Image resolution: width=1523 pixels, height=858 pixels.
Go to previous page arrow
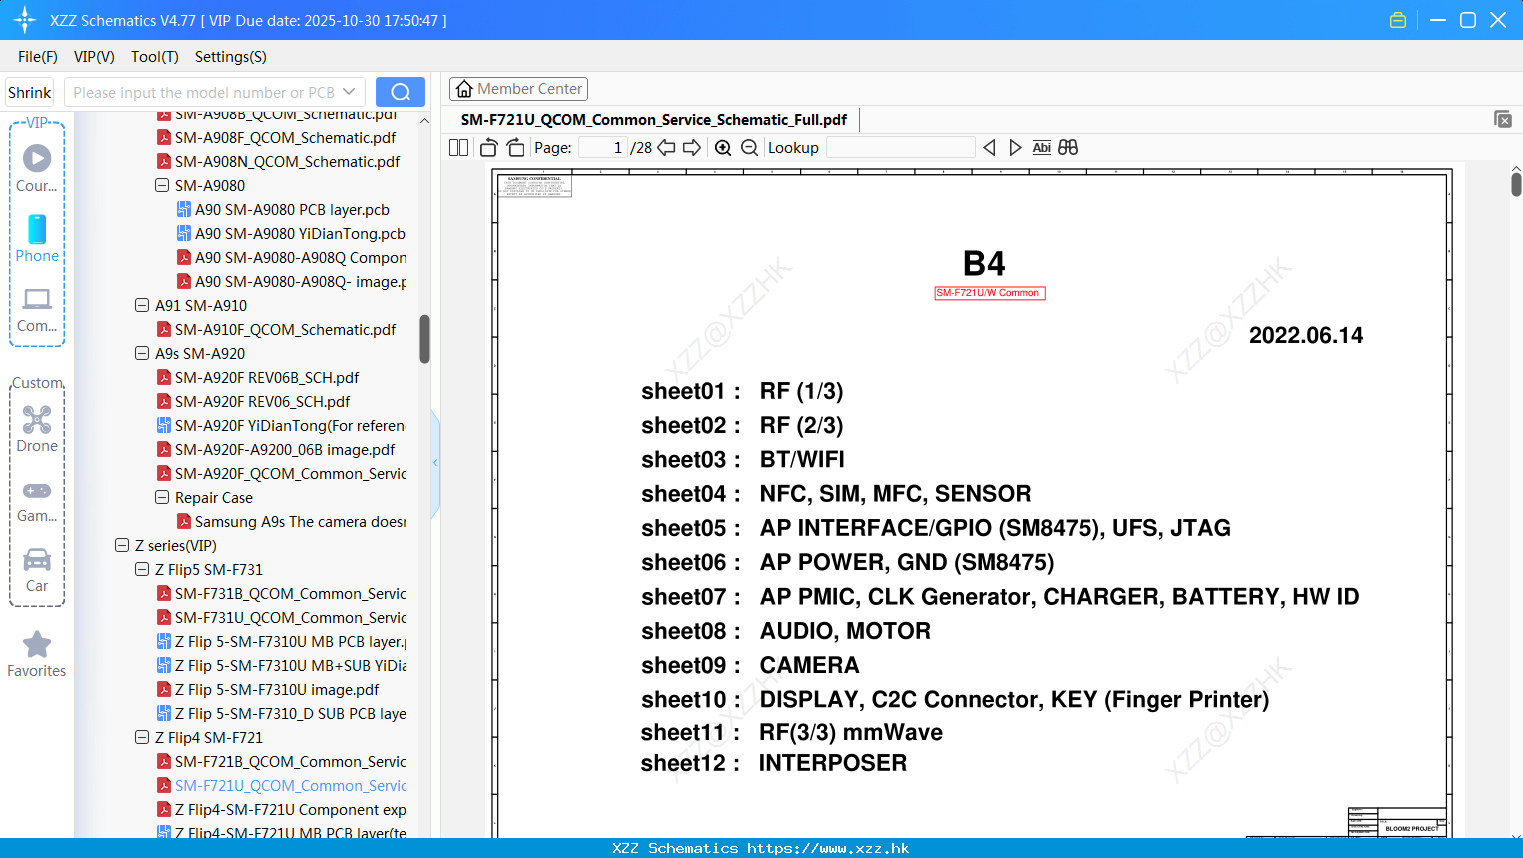[666, 147]
